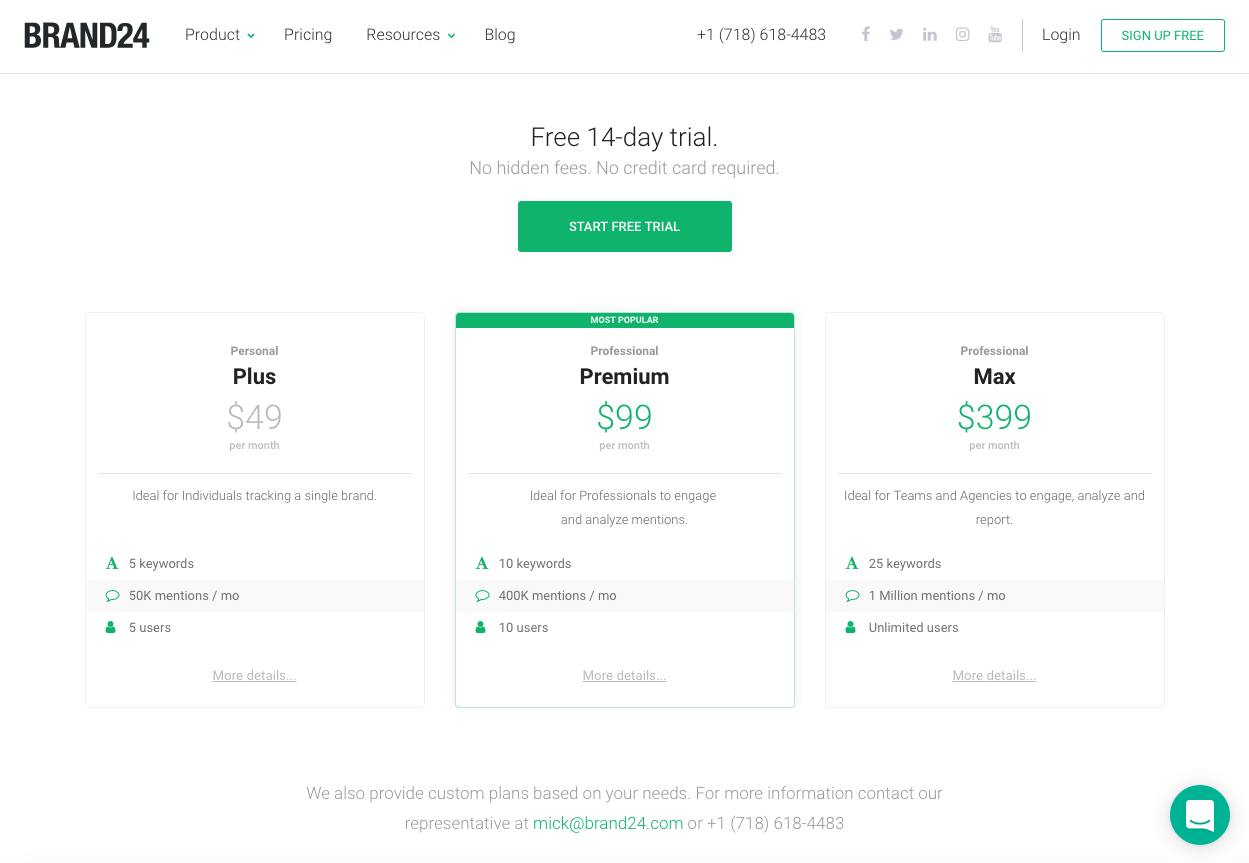
Task: Select the Premium plan $99 price
Action: click(x=624, y=417)
